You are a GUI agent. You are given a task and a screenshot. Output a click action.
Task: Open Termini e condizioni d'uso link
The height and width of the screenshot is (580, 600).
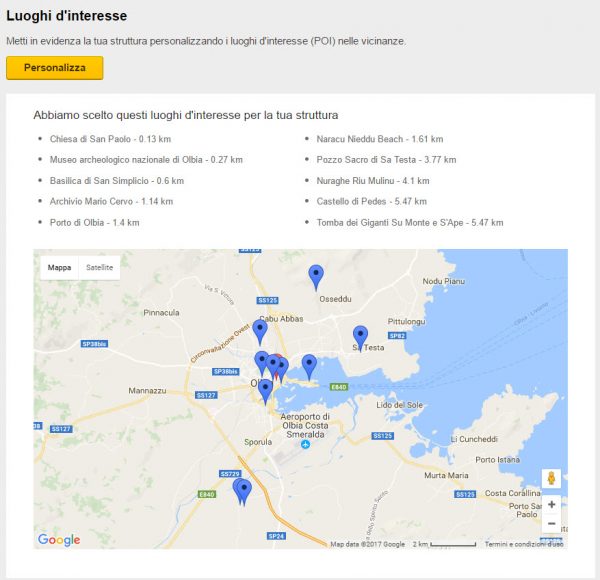(x=524, y=544)
